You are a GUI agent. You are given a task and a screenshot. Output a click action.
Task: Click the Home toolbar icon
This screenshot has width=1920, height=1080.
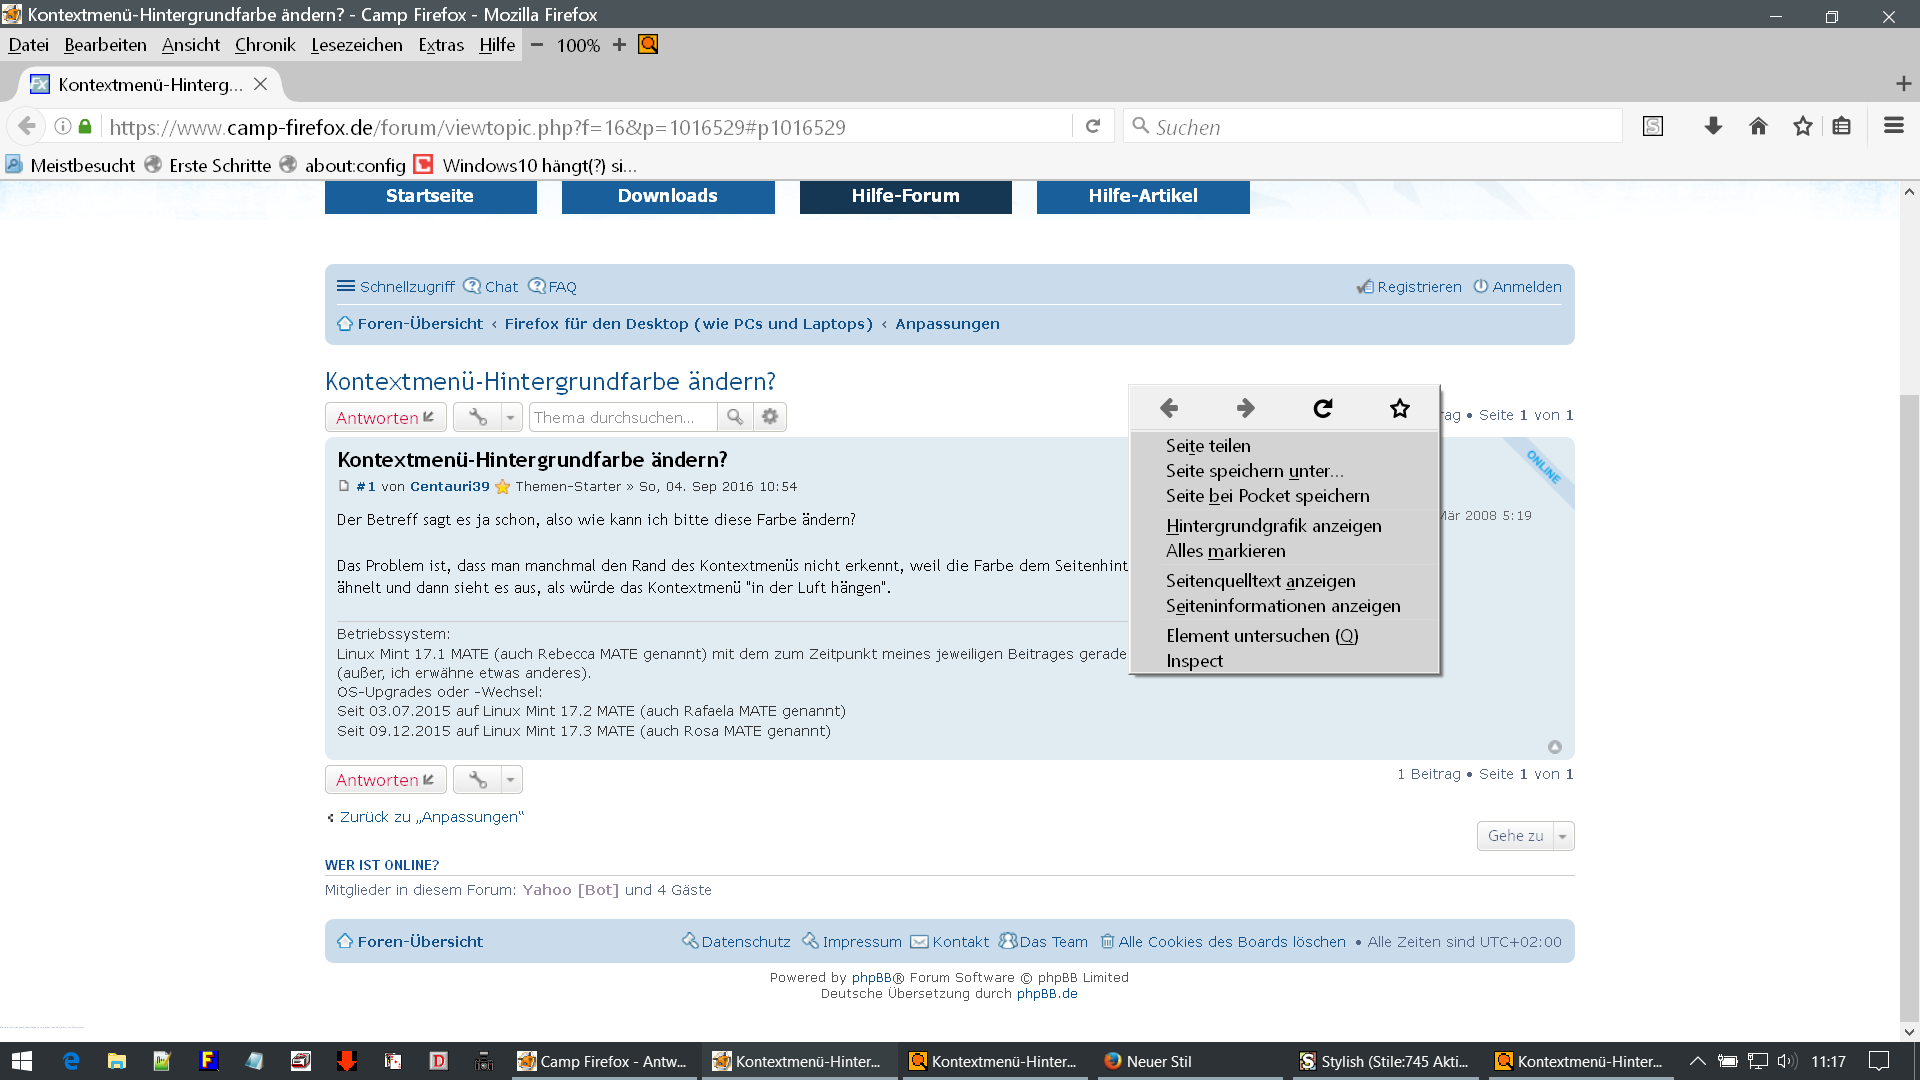point(1758,126)
